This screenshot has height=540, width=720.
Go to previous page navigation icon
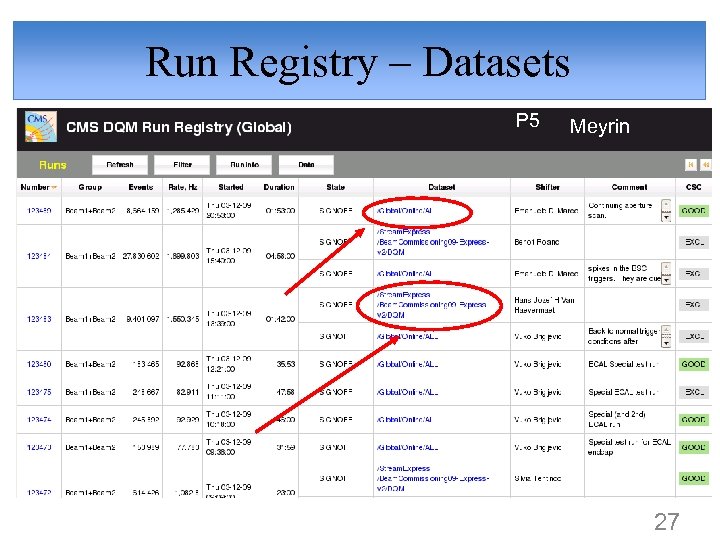[706, 164]
